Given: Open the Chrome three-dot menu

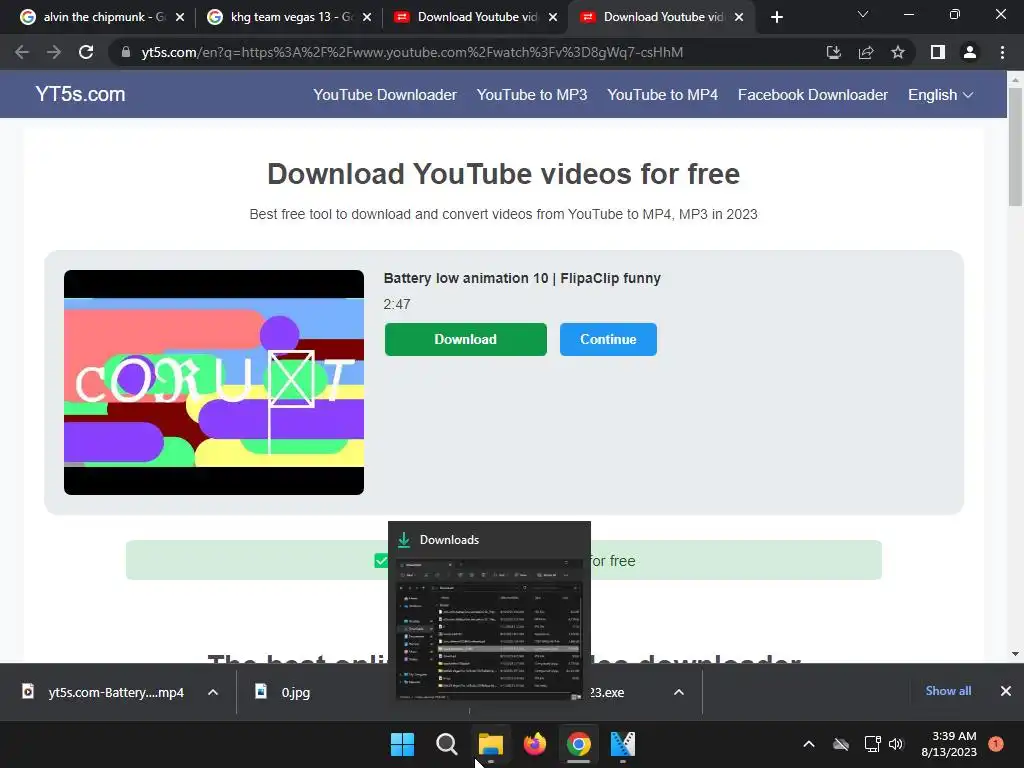Looking at the screenshot, I should (x=1002, y=52).
